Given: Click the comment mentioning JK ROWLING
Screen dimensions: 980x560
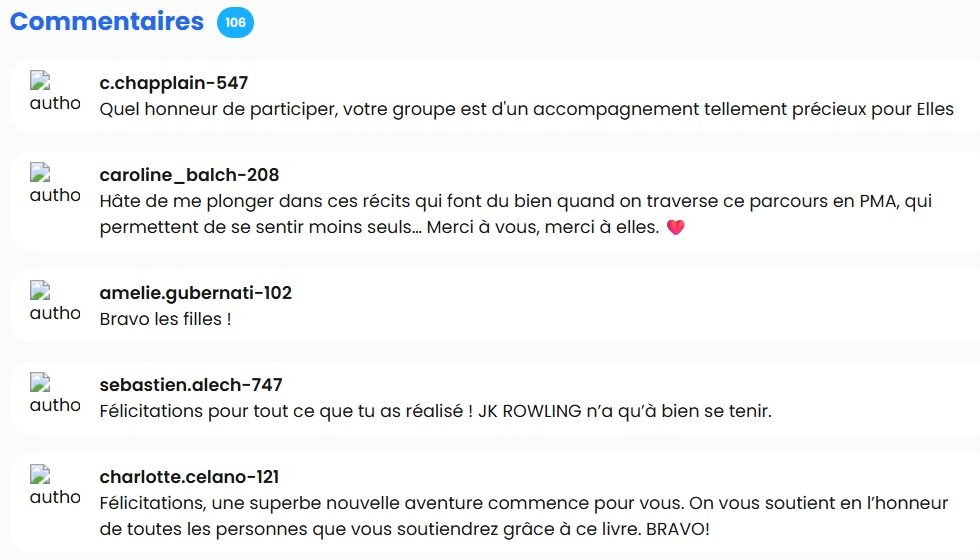Looking at the screenshot, I should pos(436,411).
